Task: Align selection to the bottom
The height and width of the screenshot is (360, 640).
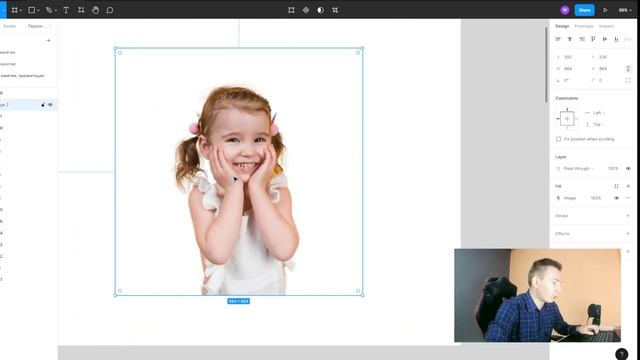Action: [616, 39]
